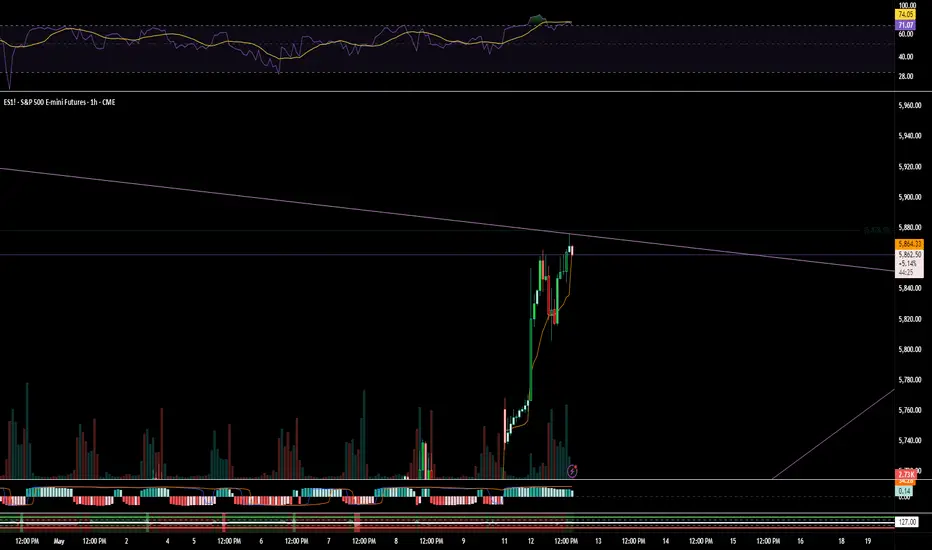Click date 19 on the time axis

(x=868, y=541)
